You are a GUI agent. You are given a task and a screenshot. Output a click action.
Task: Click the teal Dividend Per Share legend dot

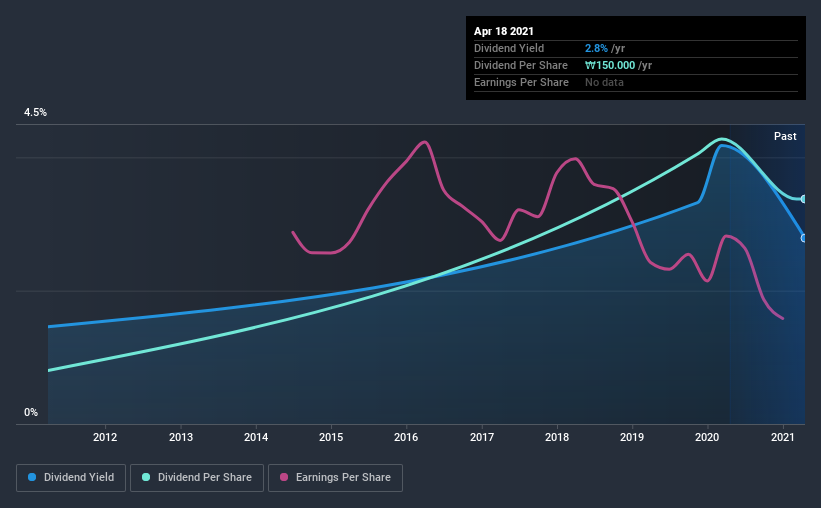(146, 477)
